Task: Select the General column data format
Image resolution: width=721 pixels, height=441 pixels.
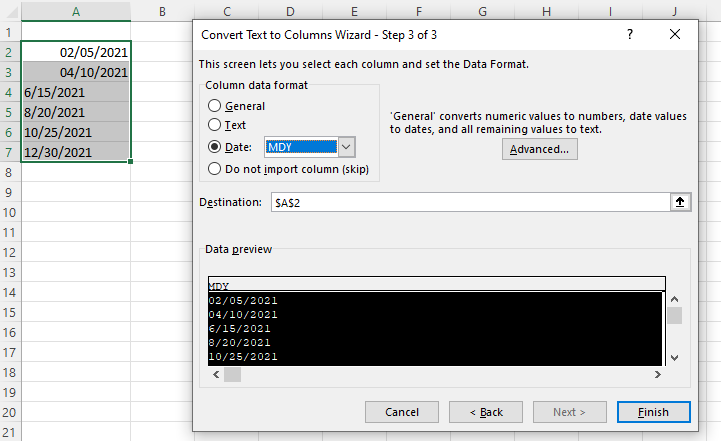Action: (x=214, y=106)
